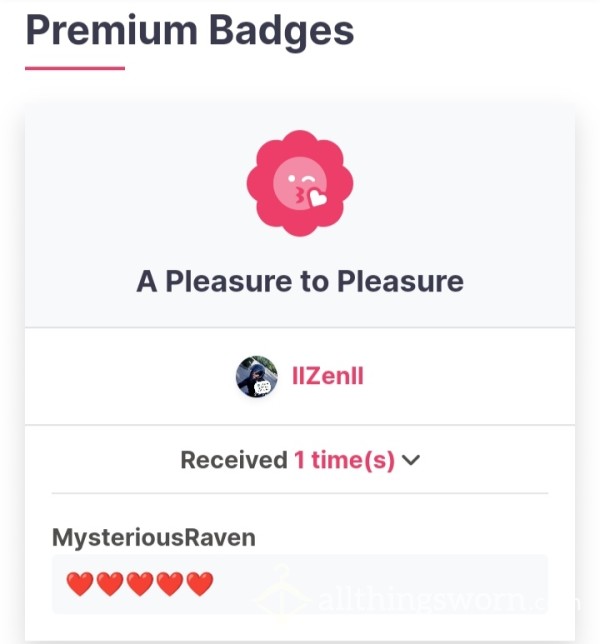Image resolution: width=600 pixels, height=644 pixels.
Task: Toggle the Received 1 time(s) list
Action: [300, 460]
